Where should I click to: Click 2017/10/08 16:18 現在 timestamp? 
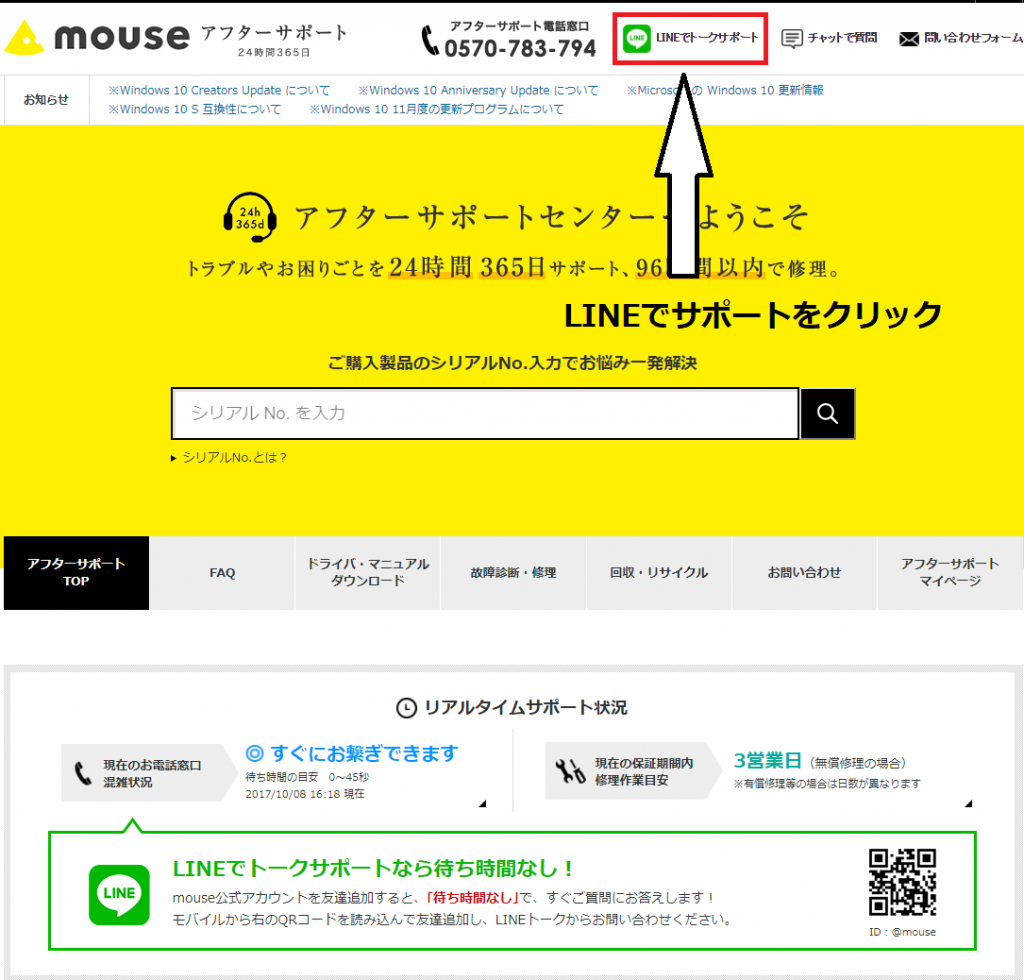(x=305, y=794)
